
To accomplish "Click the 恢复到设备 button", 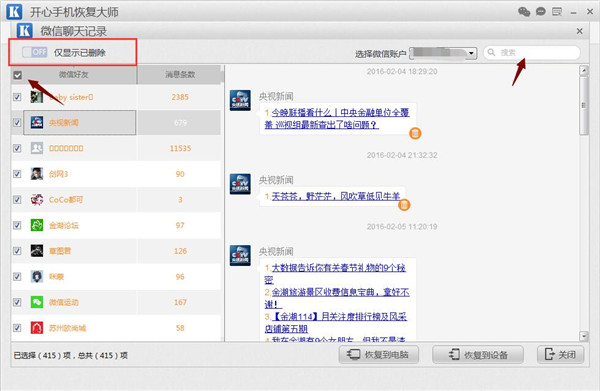I will 478,355.
